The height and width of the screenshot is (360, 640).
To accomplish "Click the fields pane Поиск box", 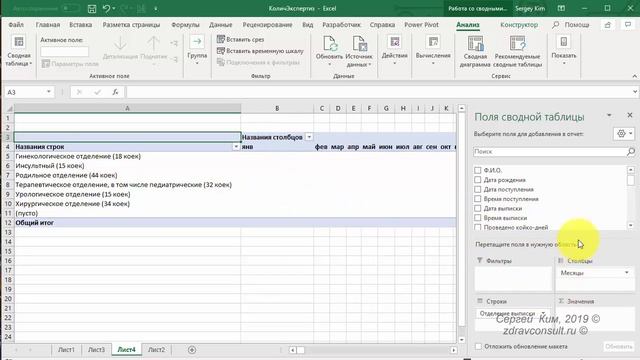I will click(x=549, y=151).
